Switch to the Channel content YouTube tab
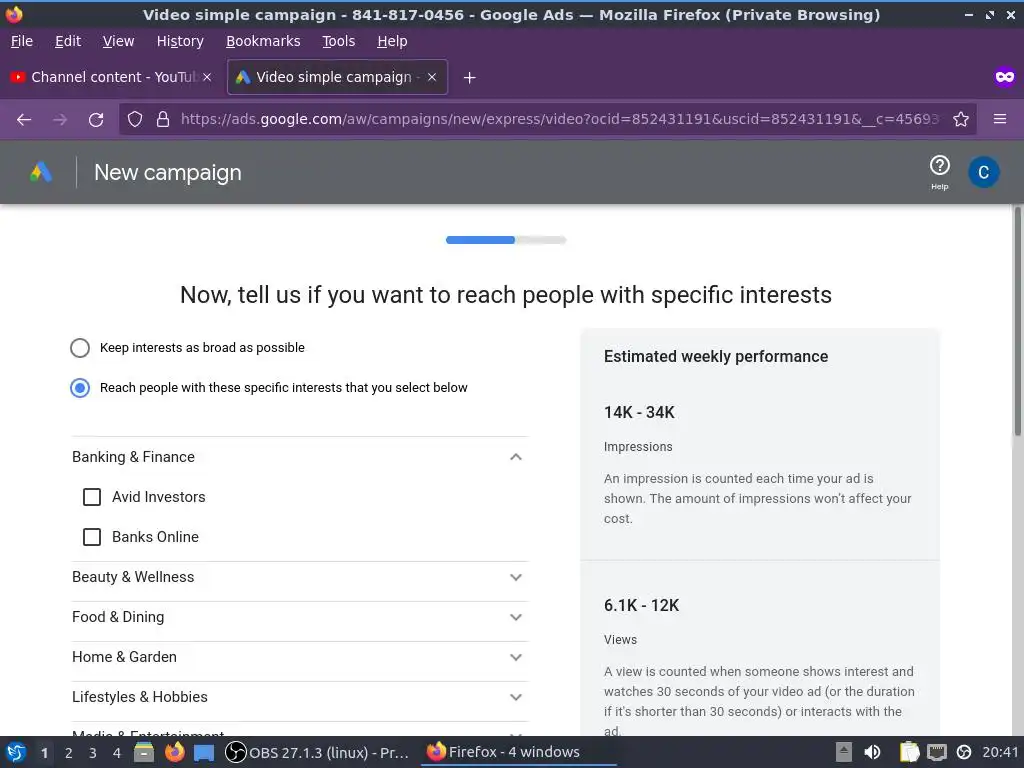This screenshot has height=768, width=1024. pos(111,77)
